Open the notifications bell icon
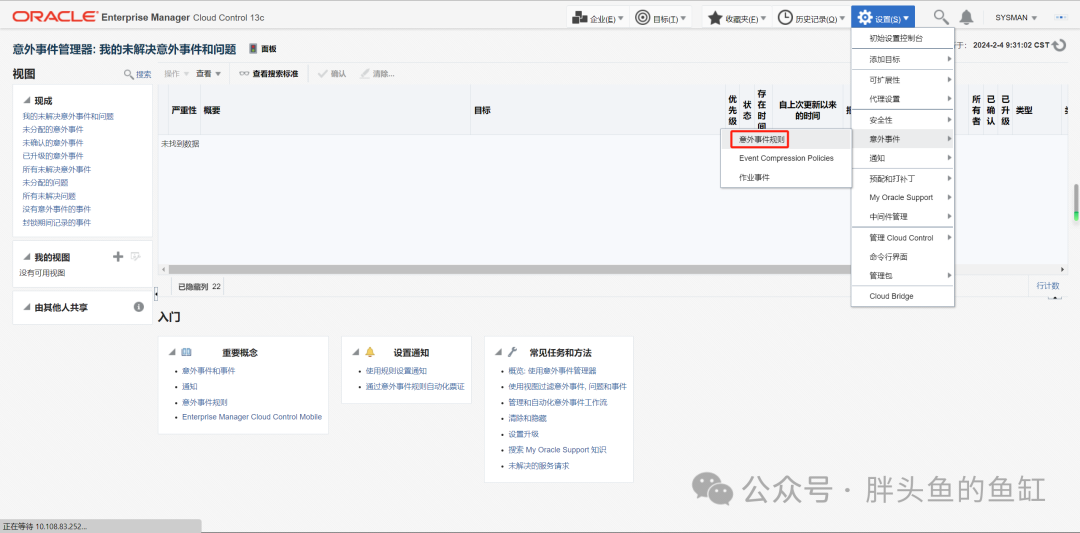The width and height of the screenshot is (1080, 533). click(x=967, y=17)
